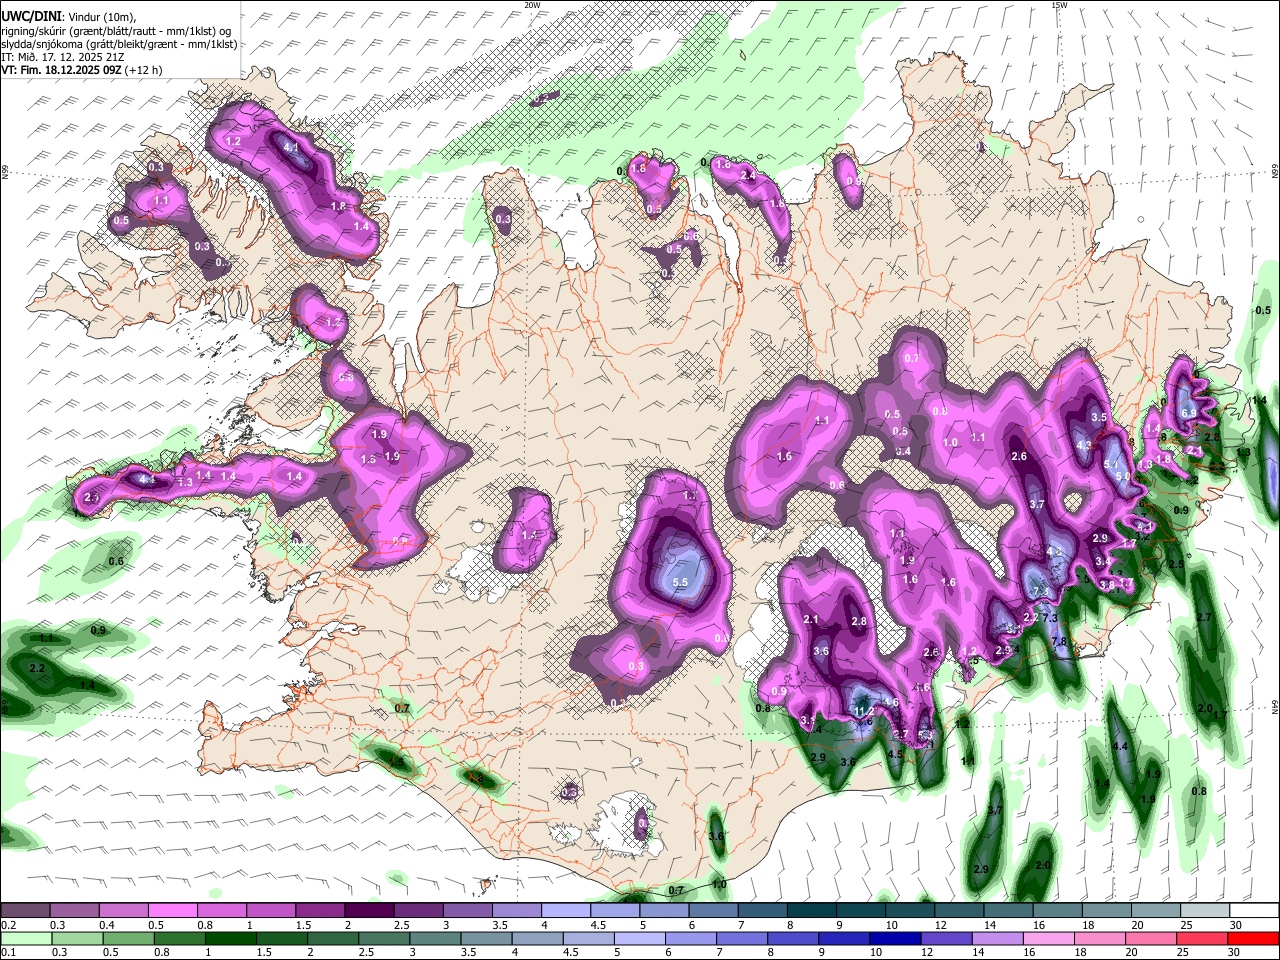Click the 7.8 precipitation value

point(1059,641)
